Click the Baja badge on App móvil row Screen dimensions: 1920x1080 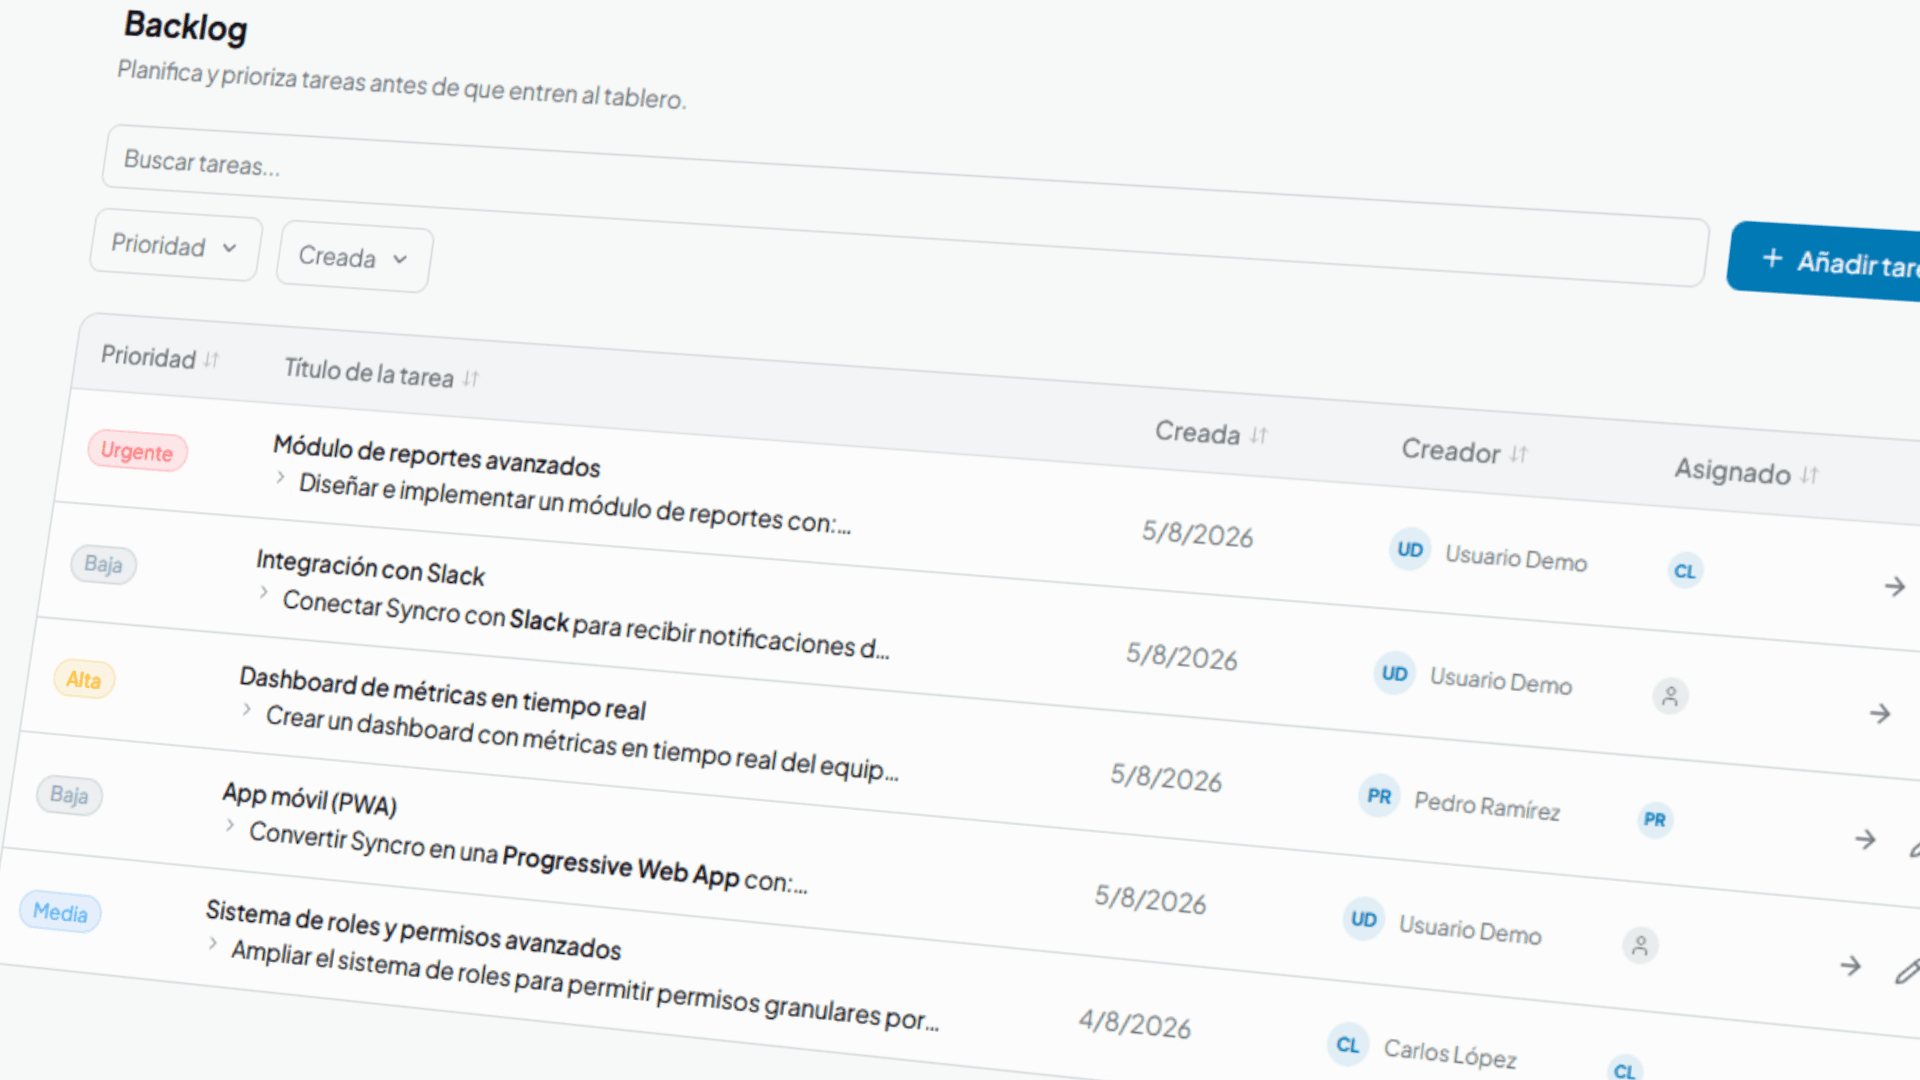[69, 795]
